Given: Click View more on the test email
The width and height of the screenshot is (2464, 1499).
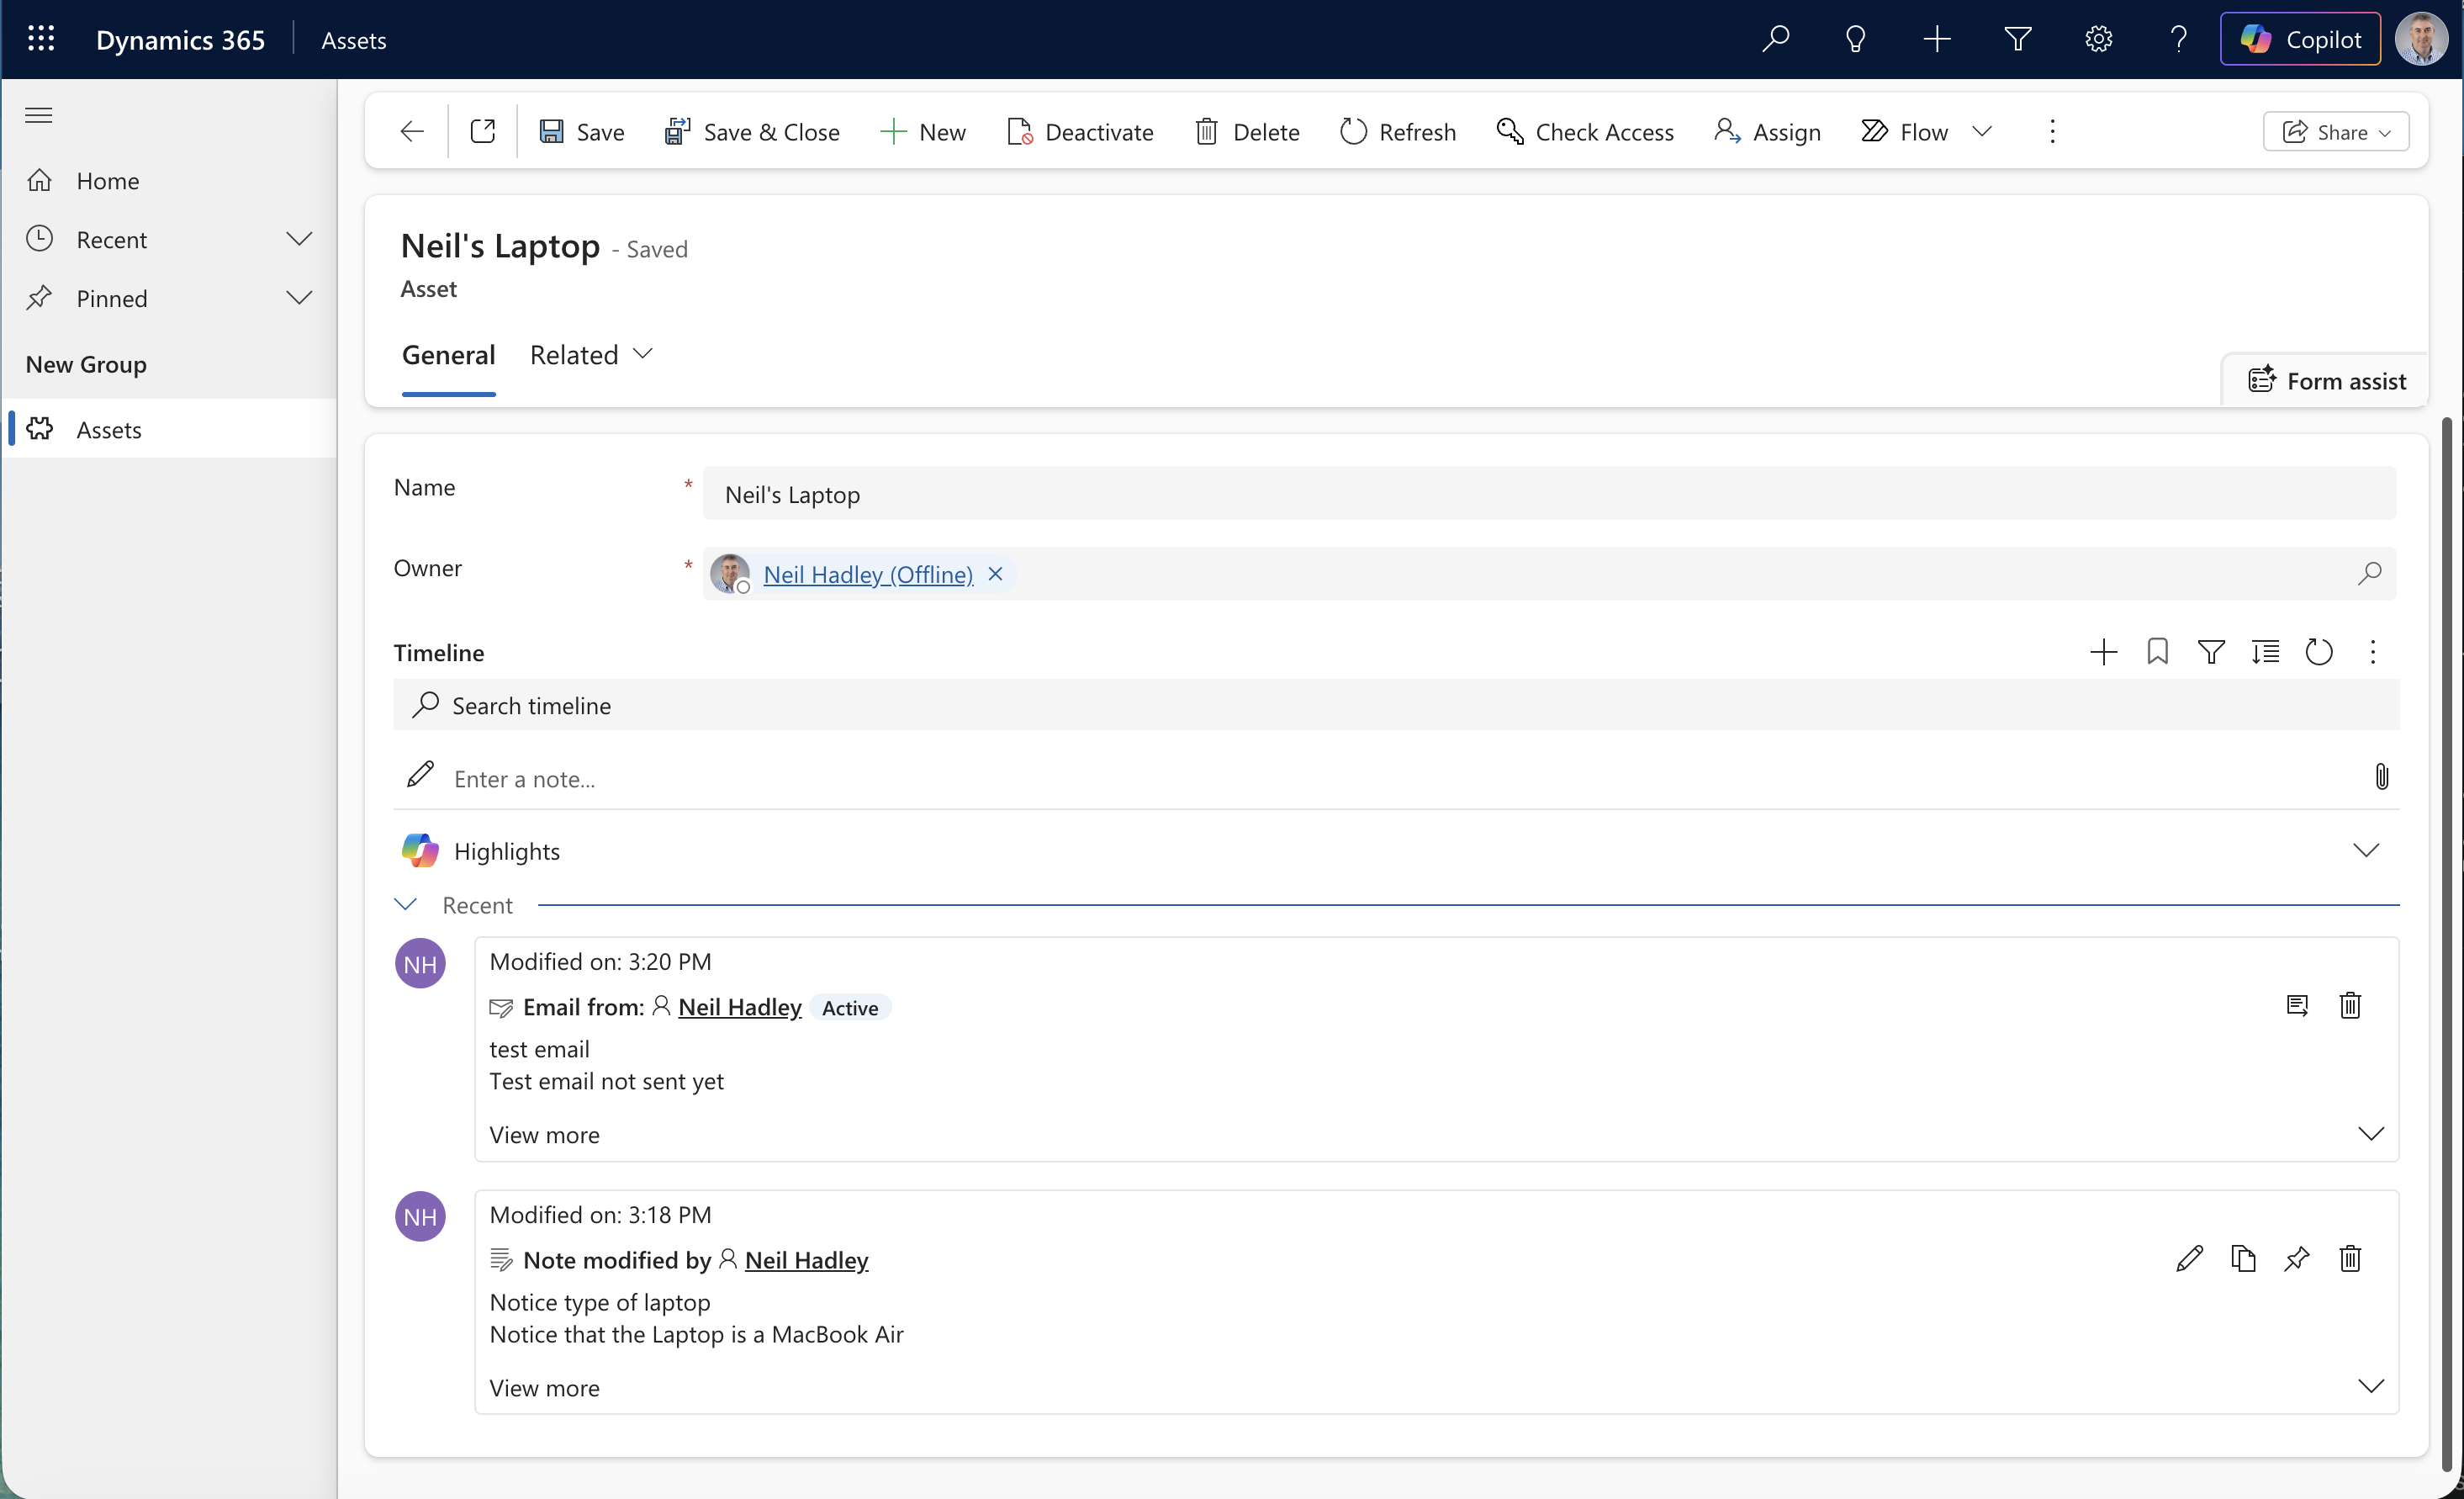Looking at the screenshot, I should click(x=545, y=1135).
